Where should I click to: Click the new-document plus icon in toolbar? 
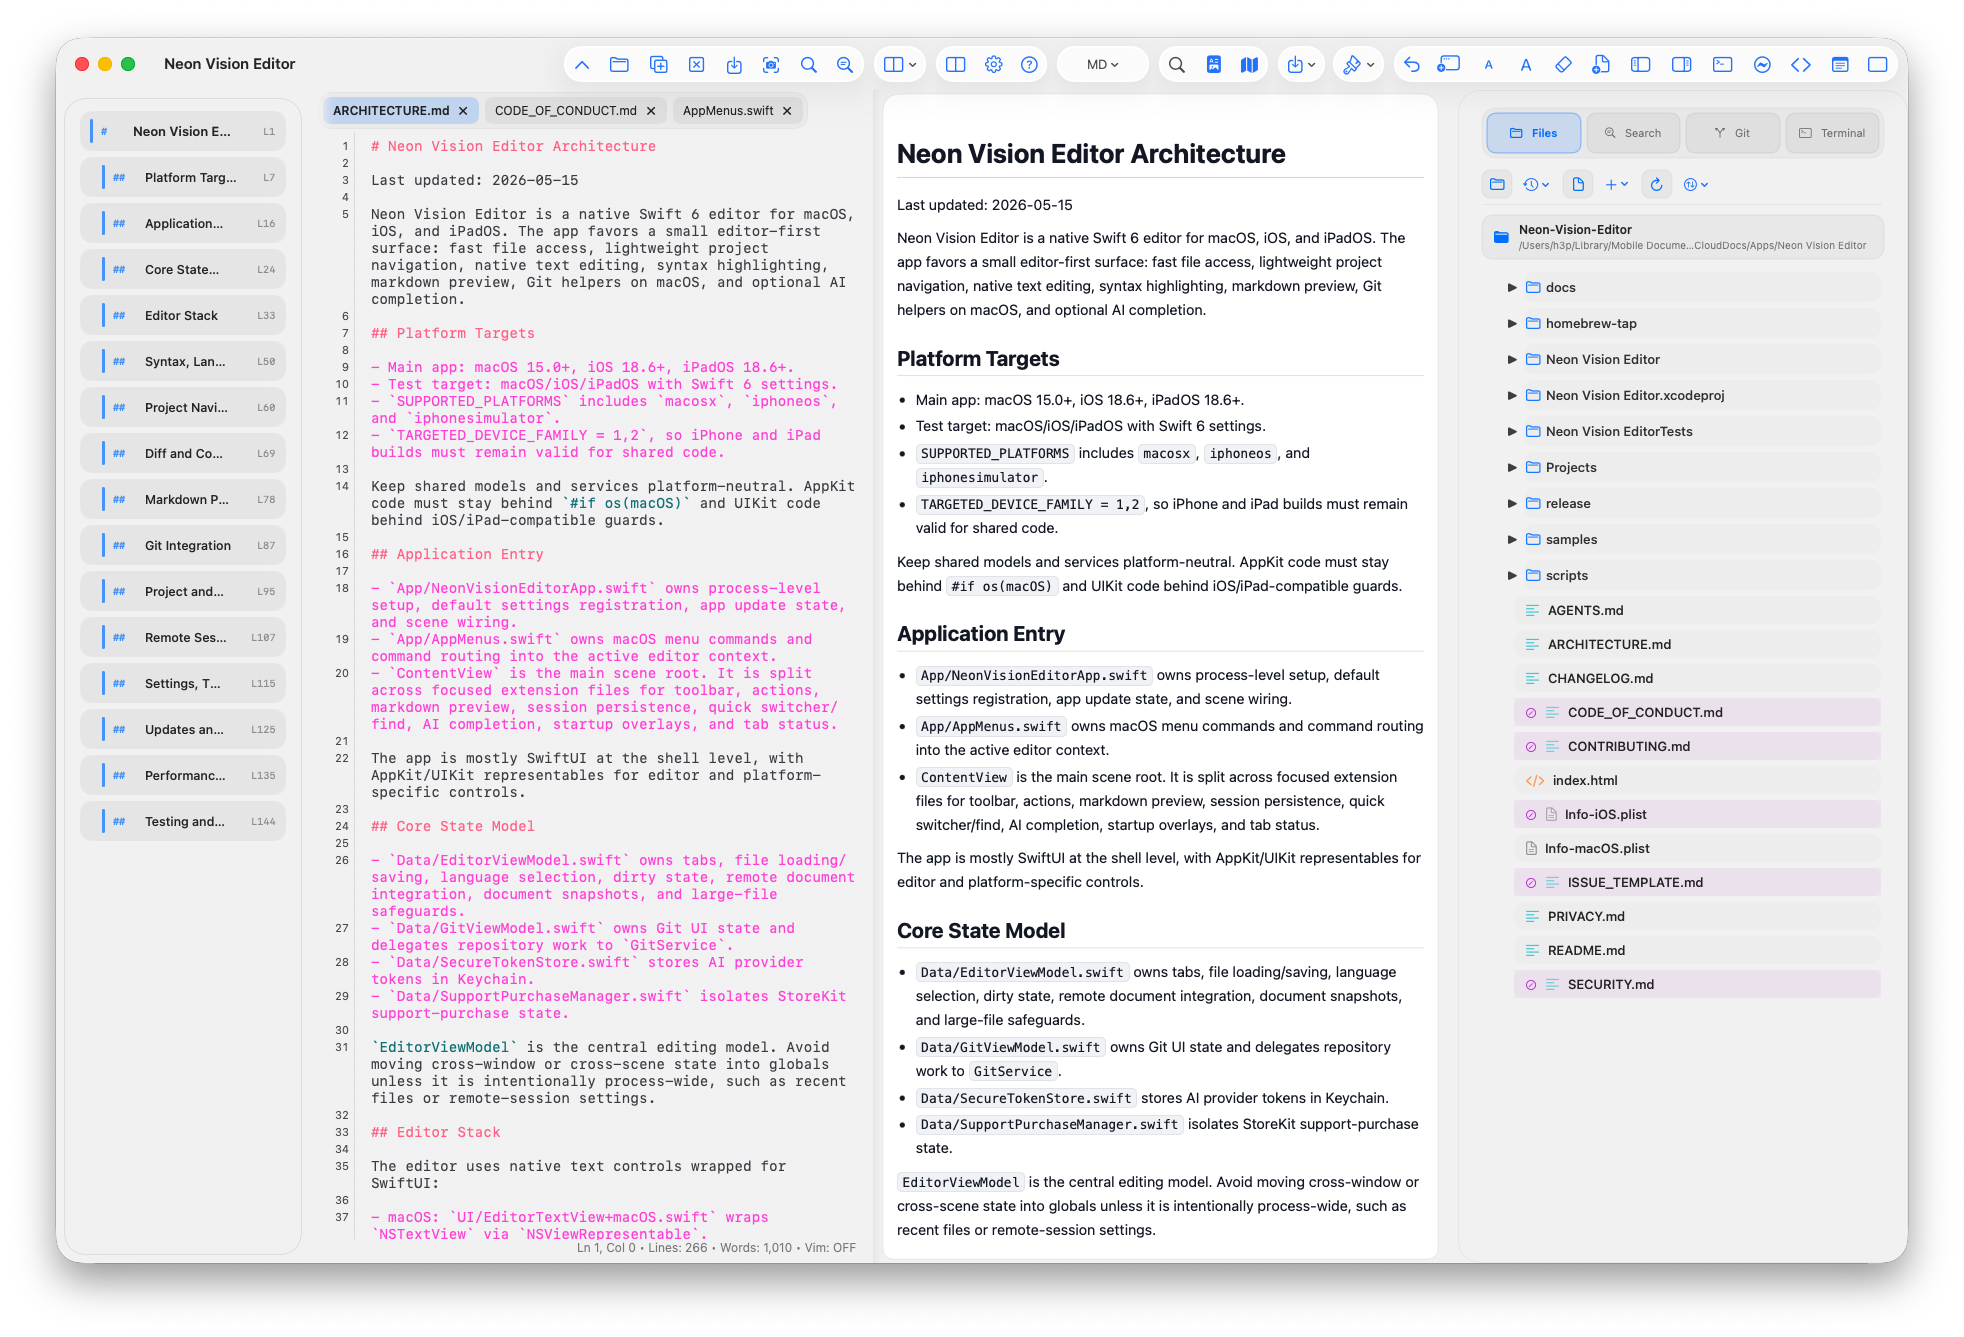(1601, 65)
